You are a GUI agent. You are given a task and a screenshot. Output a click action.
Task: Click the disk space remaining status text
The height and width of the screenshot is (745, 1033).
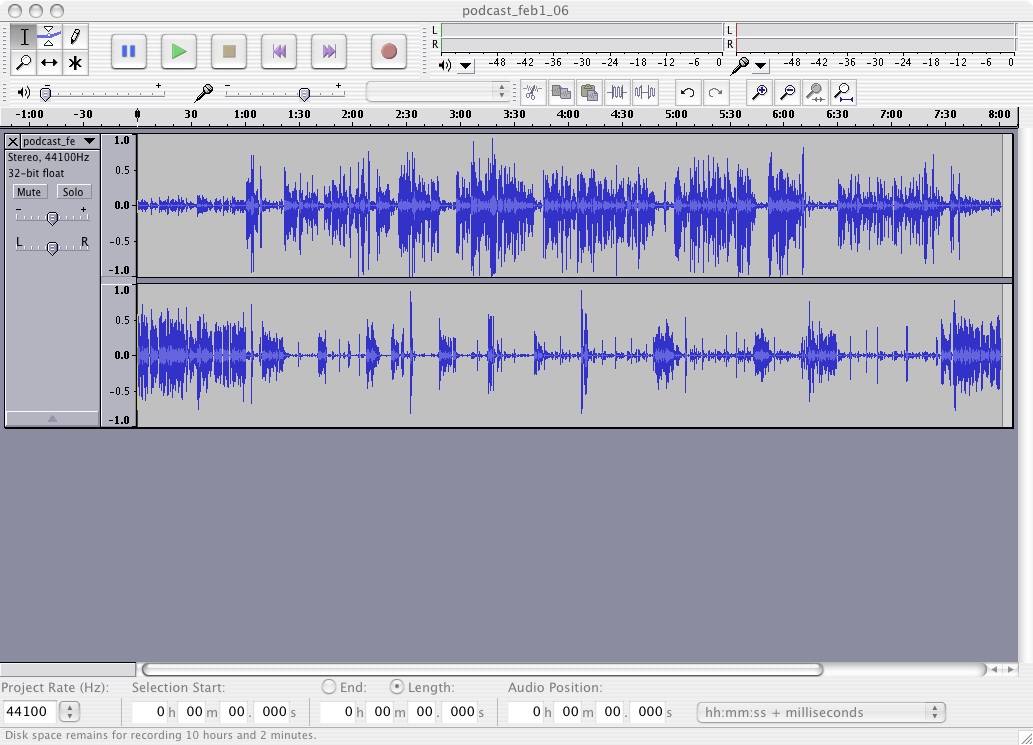click(161, 735)
